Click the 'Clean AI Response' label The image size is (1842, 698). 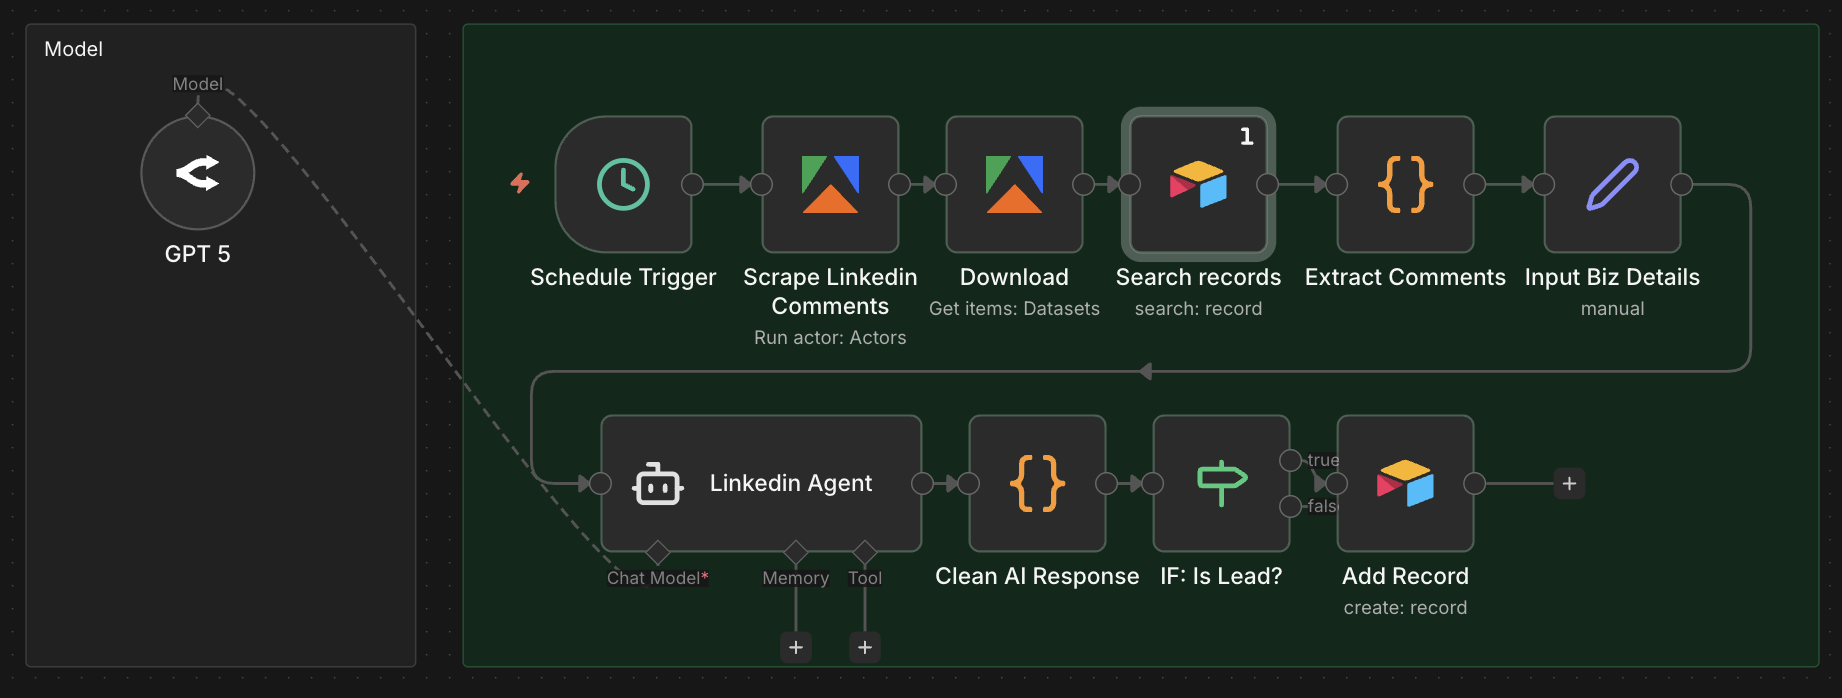point(1037,576)
